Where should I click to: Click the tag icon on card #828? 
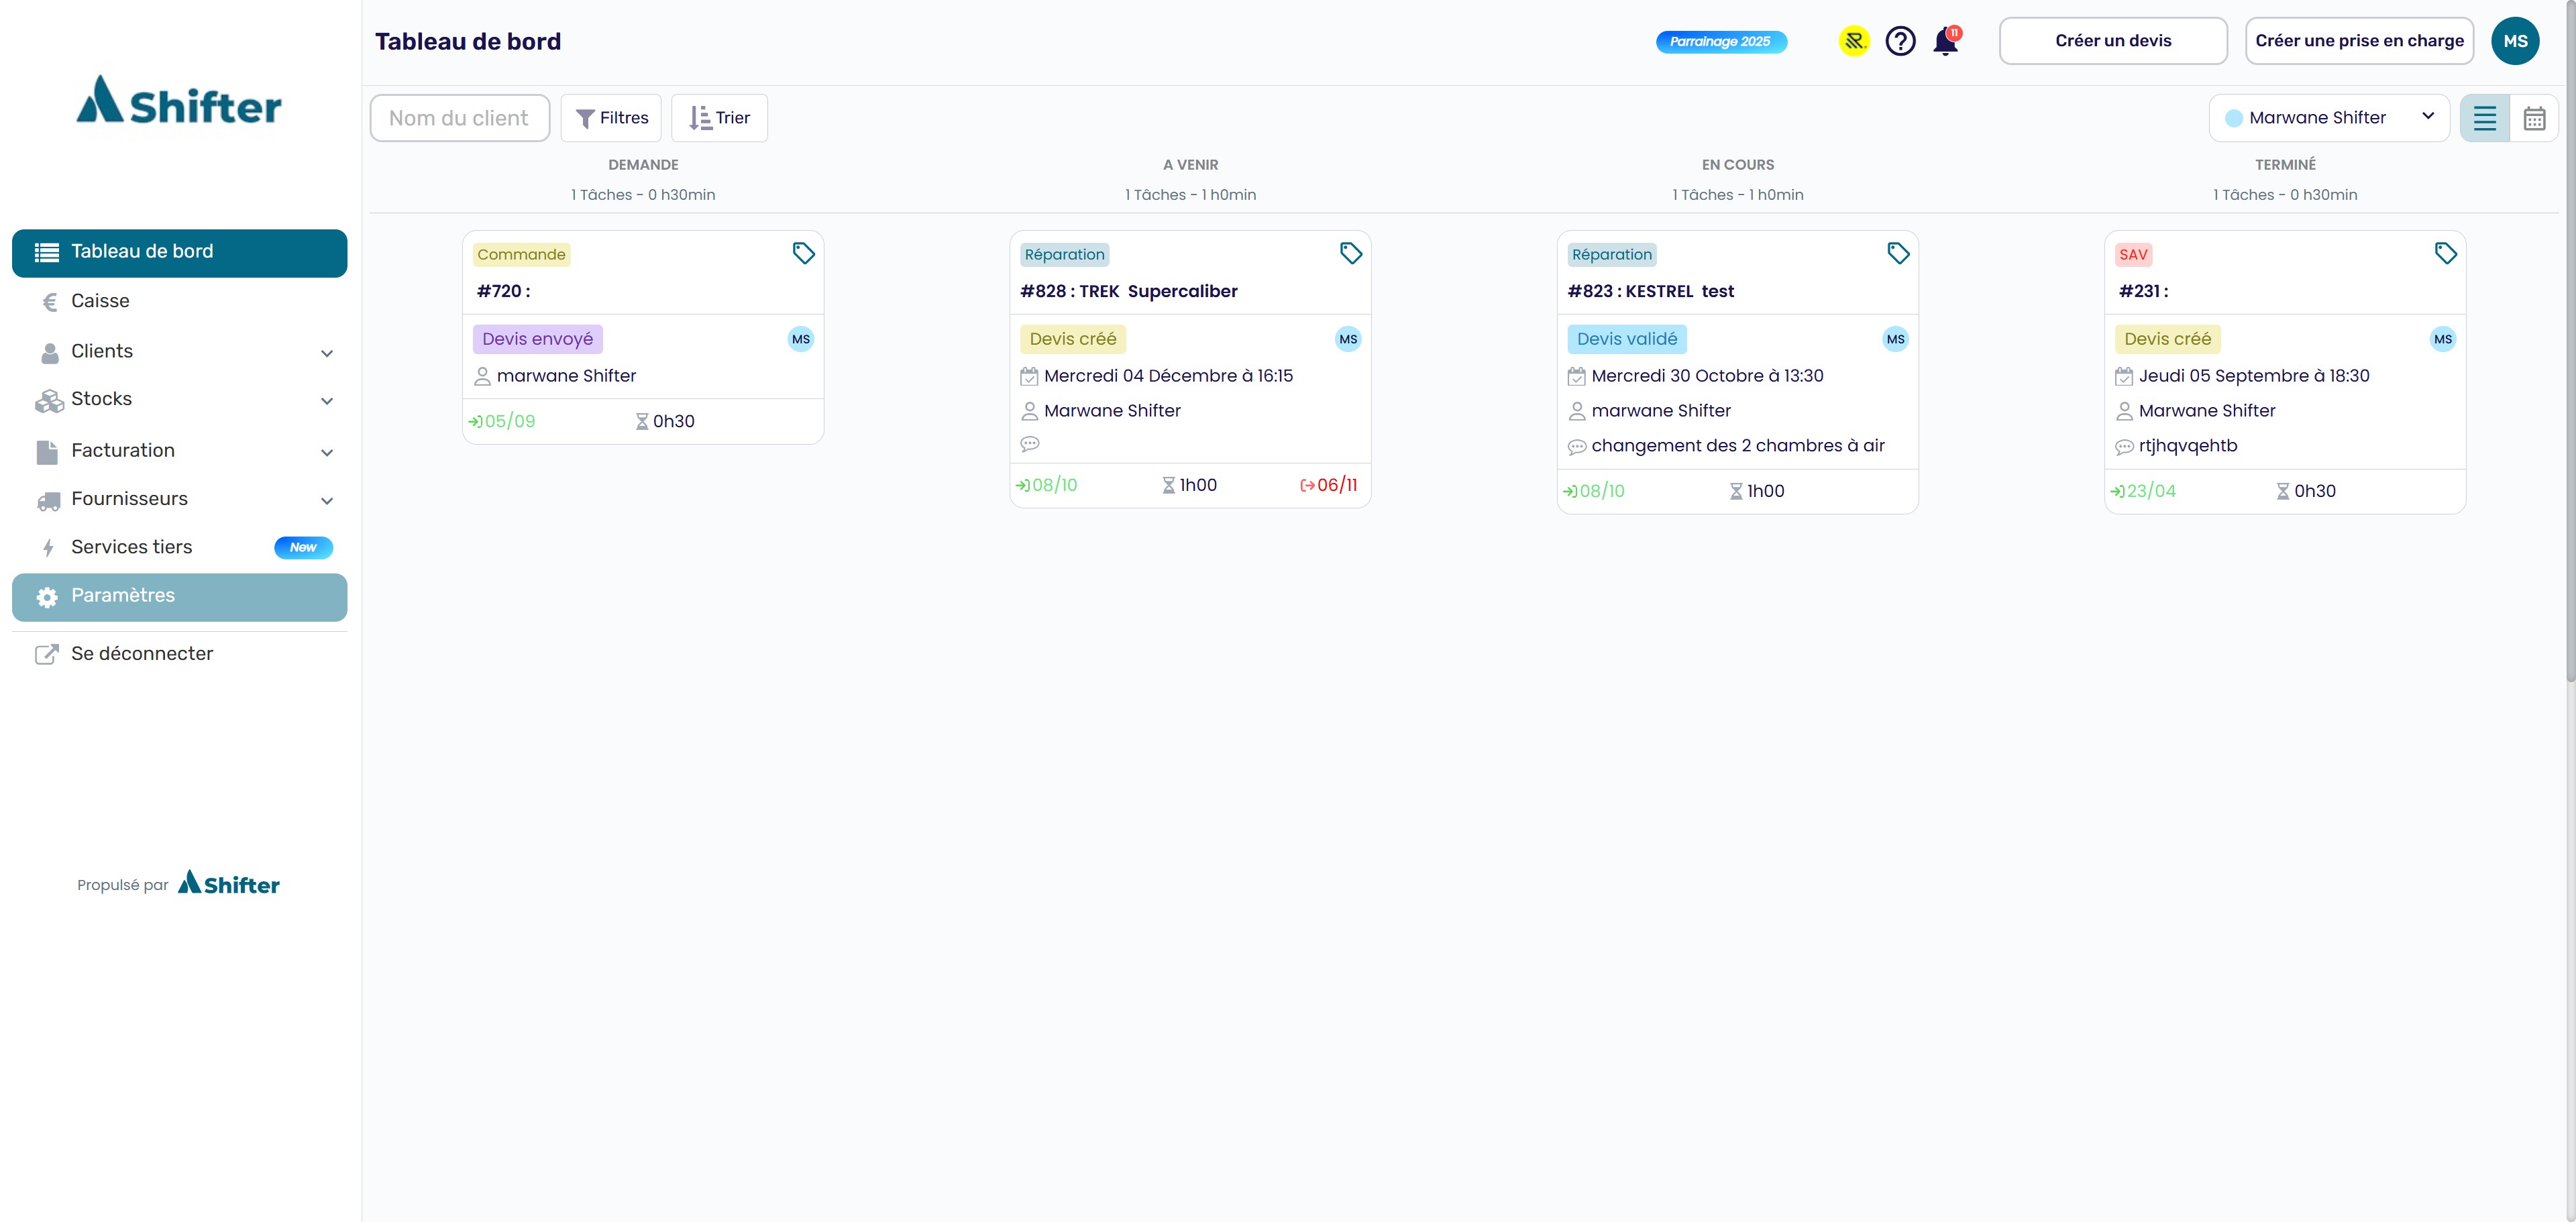pyautogui.click(x=1350, y=253)
